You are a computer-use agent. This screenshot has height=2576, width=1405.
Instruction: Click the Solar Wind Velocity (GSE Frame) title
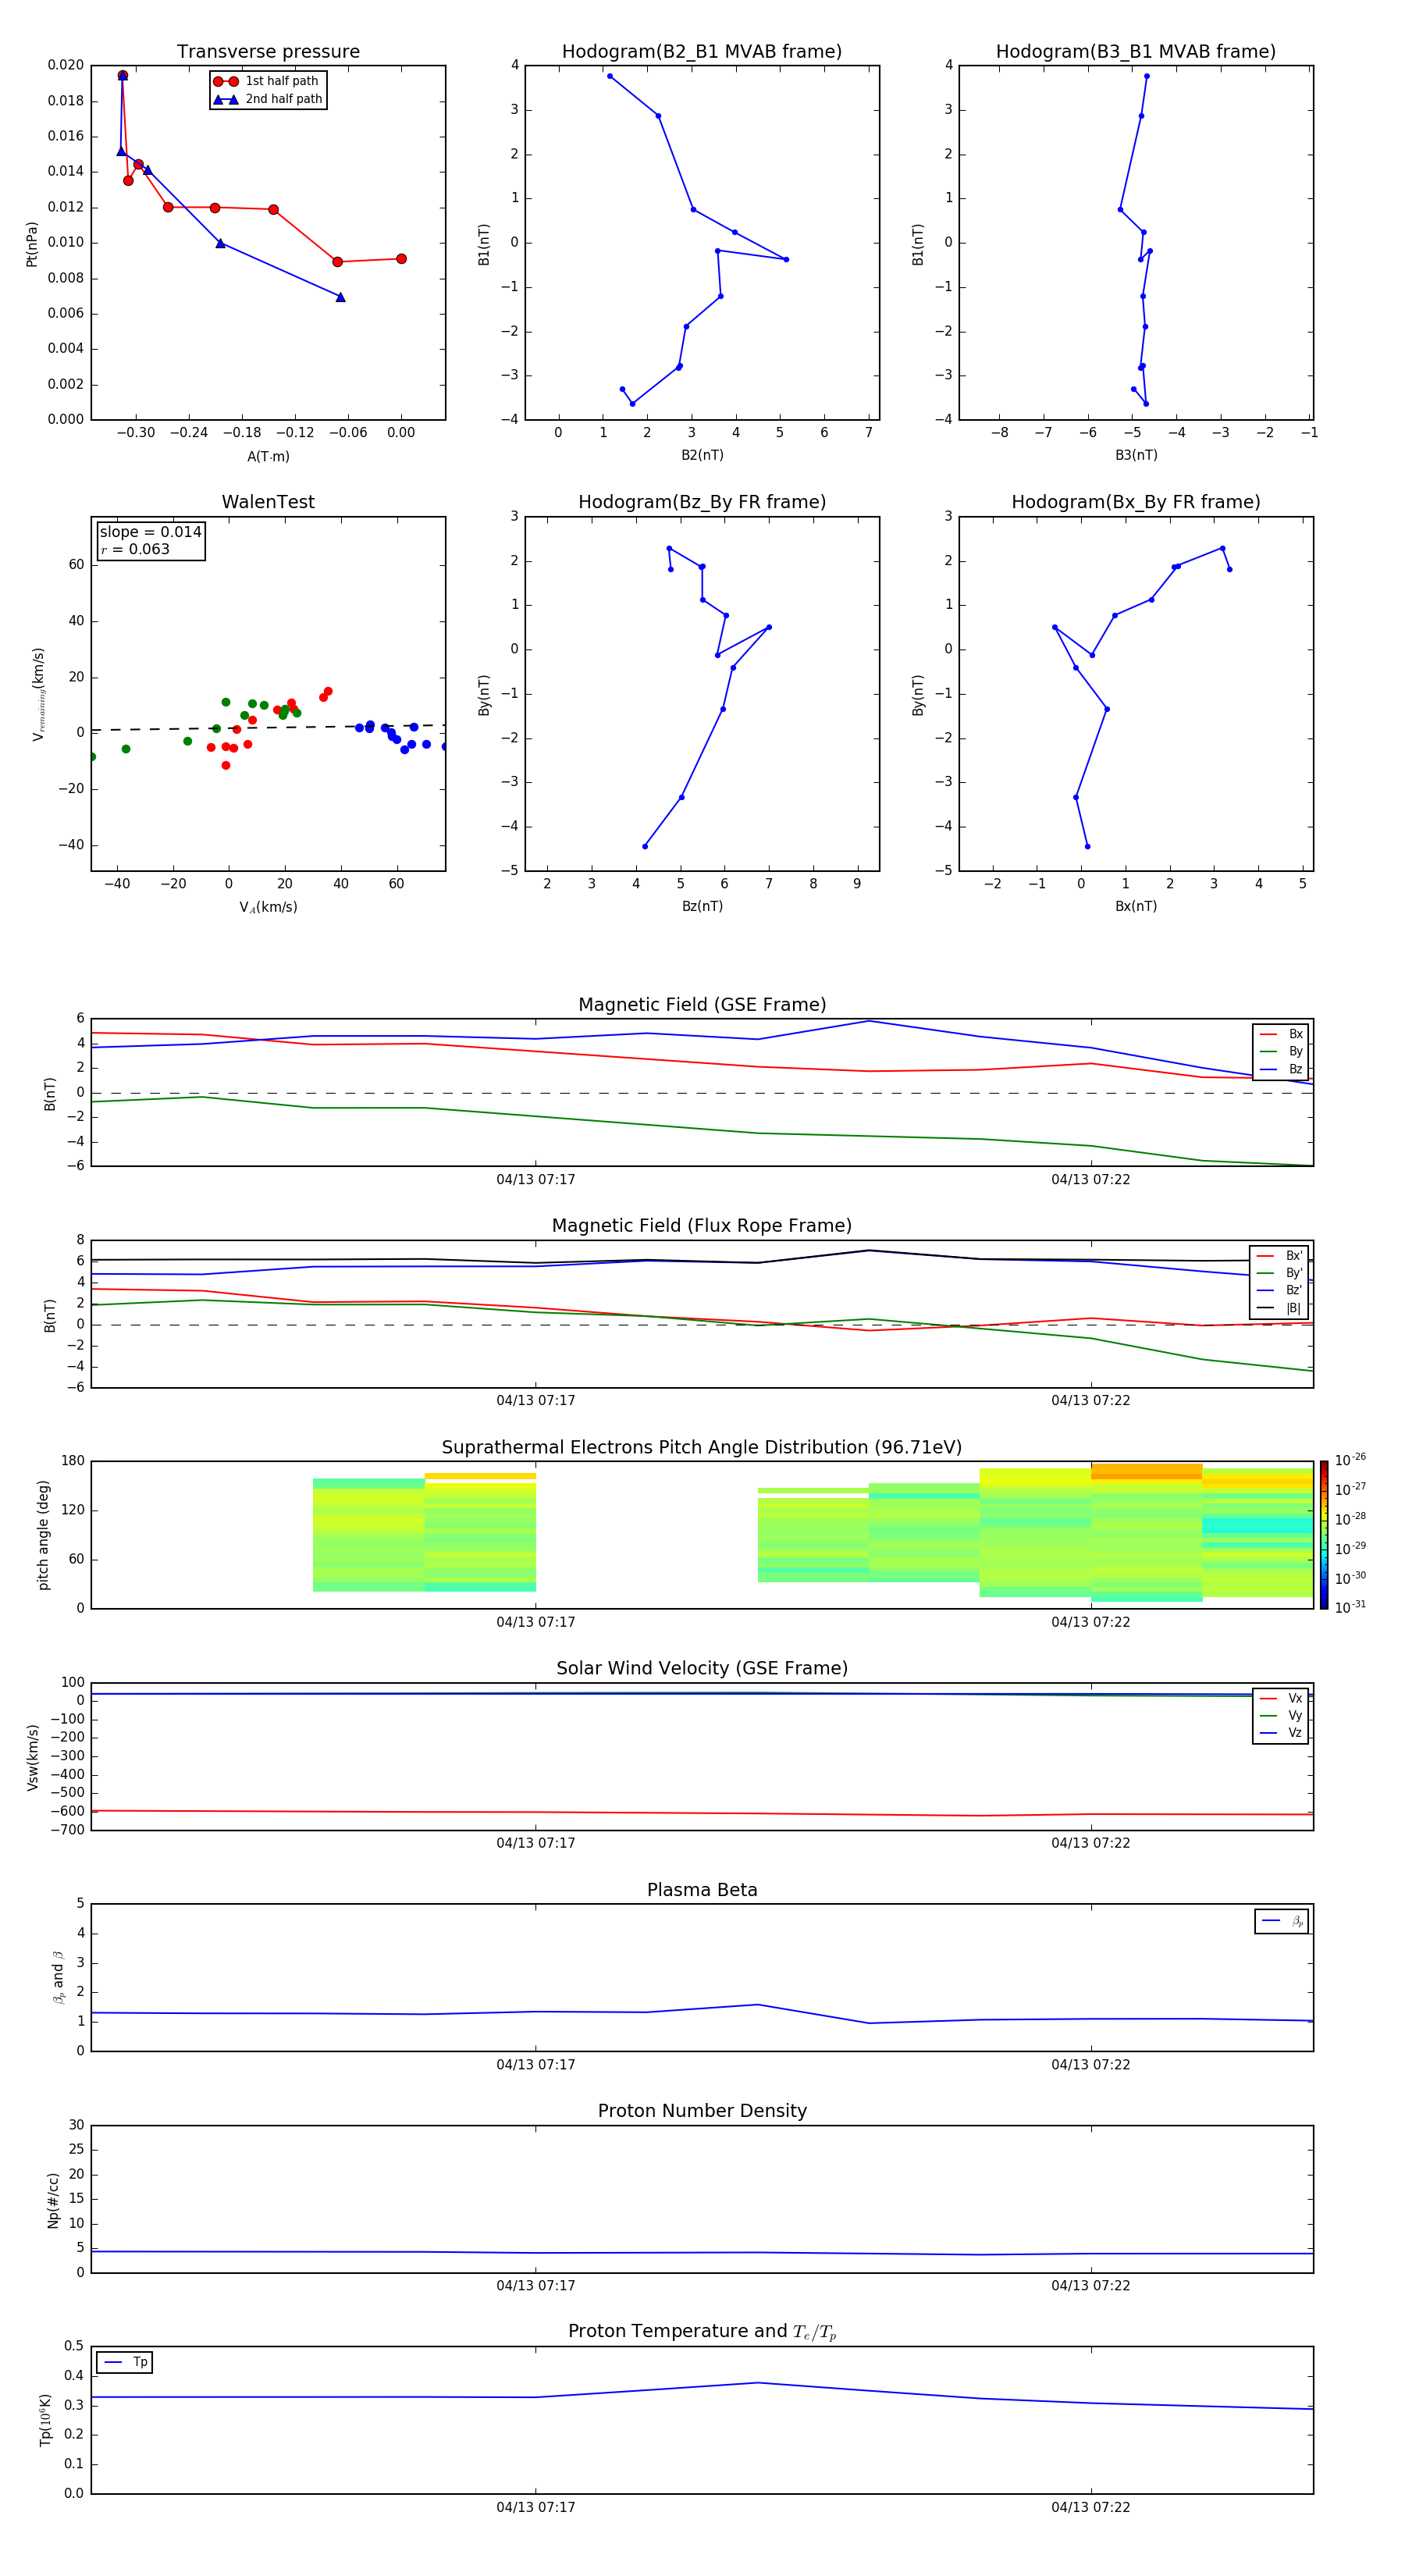[702, 1669]
